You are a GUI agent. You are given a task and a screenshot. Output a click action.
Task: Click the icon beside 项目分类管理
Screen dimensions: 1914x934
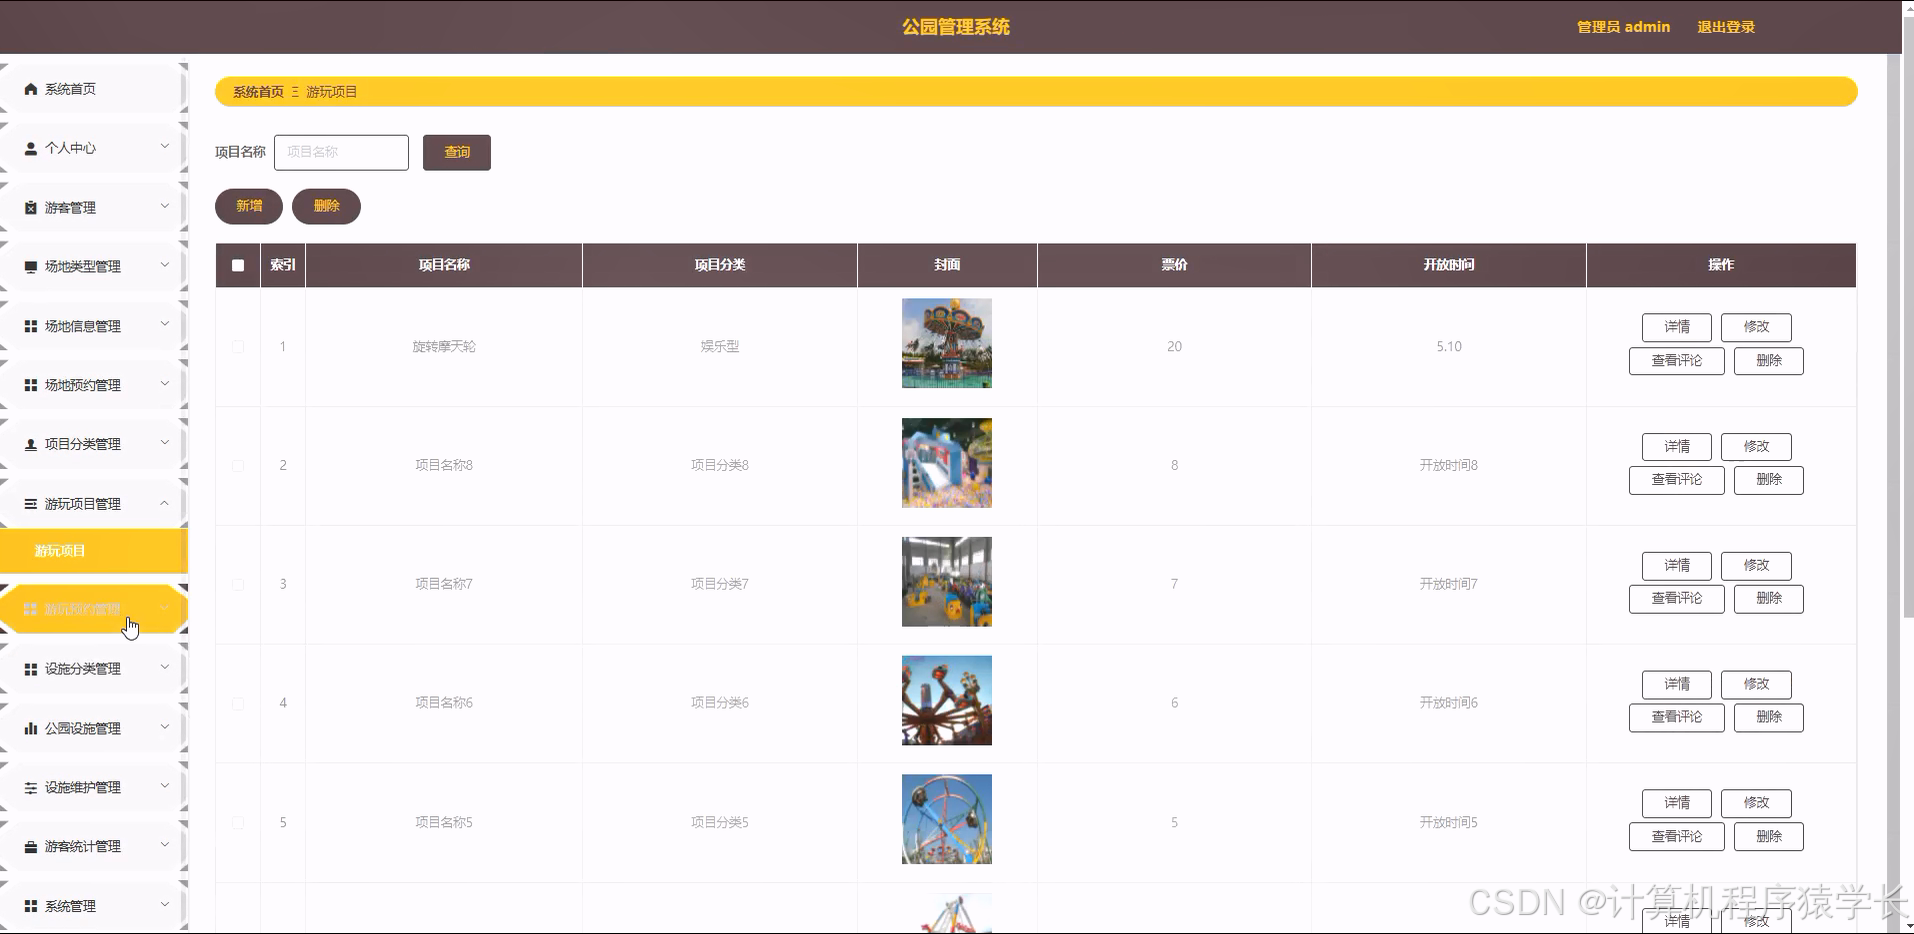(31, 444)
